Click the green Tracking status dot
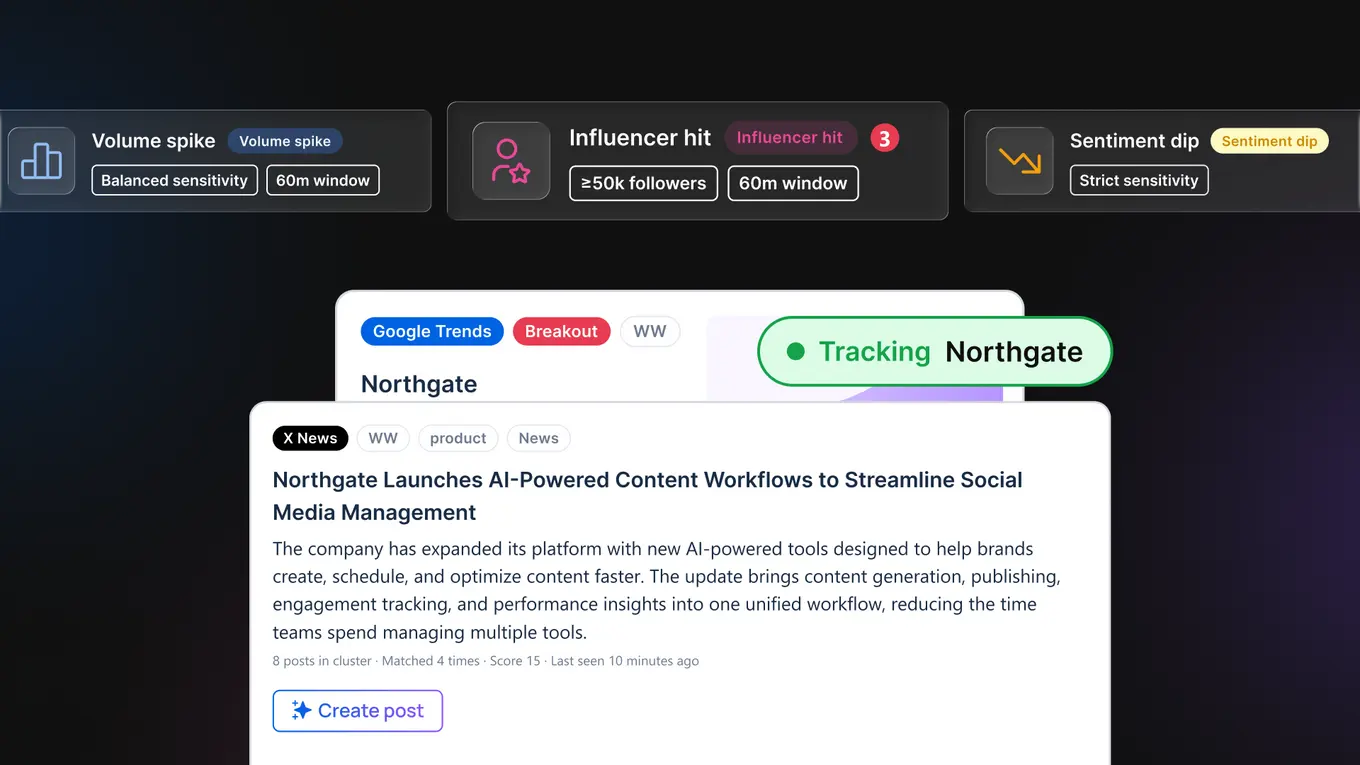This screenshot has height=765, width=1360. coord(796,351)
